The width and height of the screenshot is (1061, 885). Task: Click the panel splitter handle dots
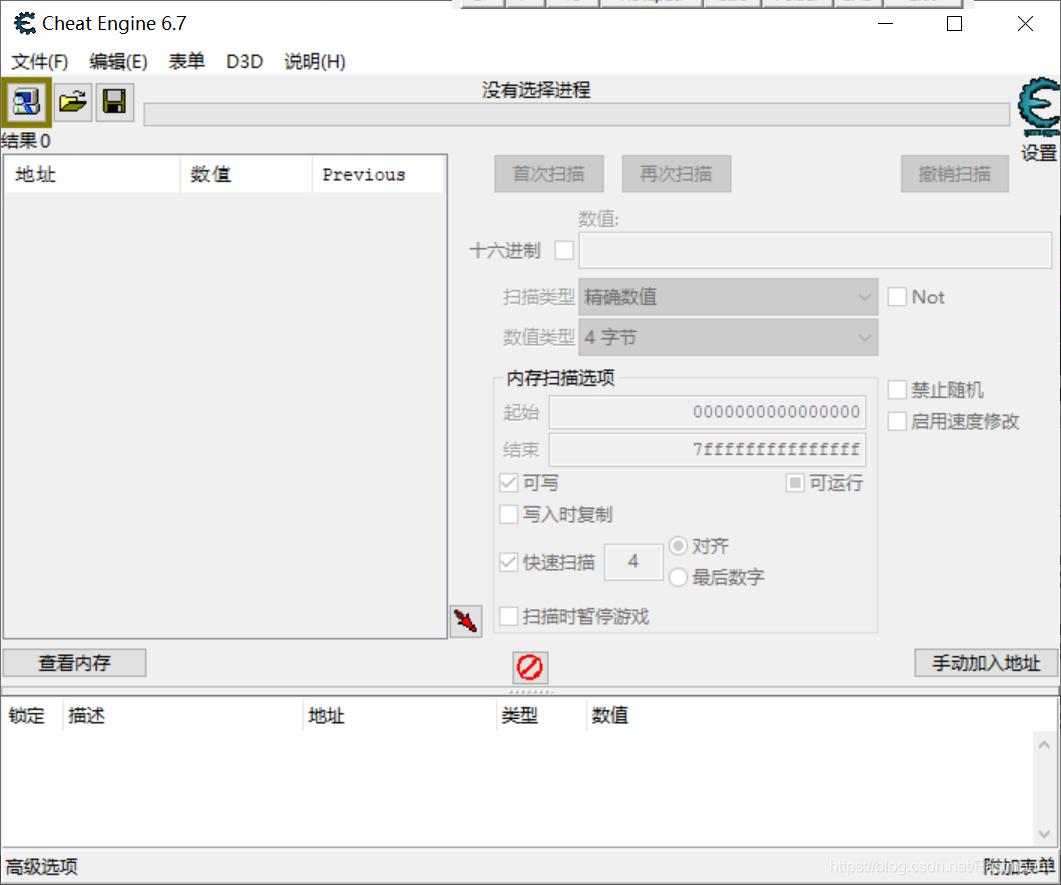coord(531,691)
